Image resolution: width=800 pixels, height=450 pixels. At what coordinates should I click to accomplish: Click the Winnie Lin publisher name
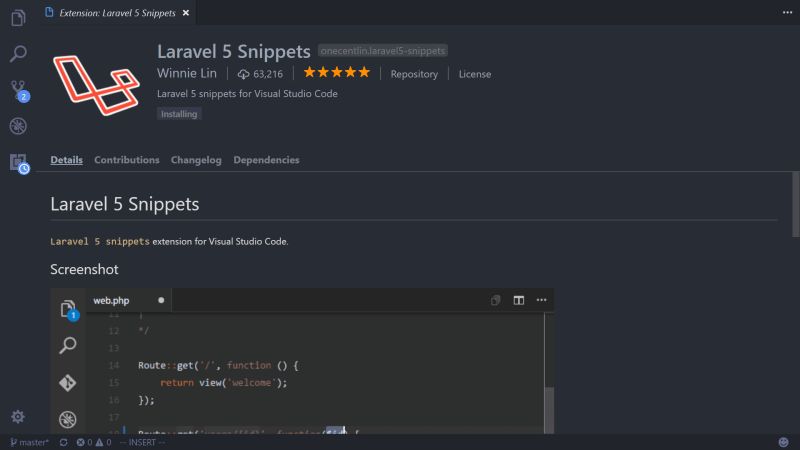tap(187, 73)
